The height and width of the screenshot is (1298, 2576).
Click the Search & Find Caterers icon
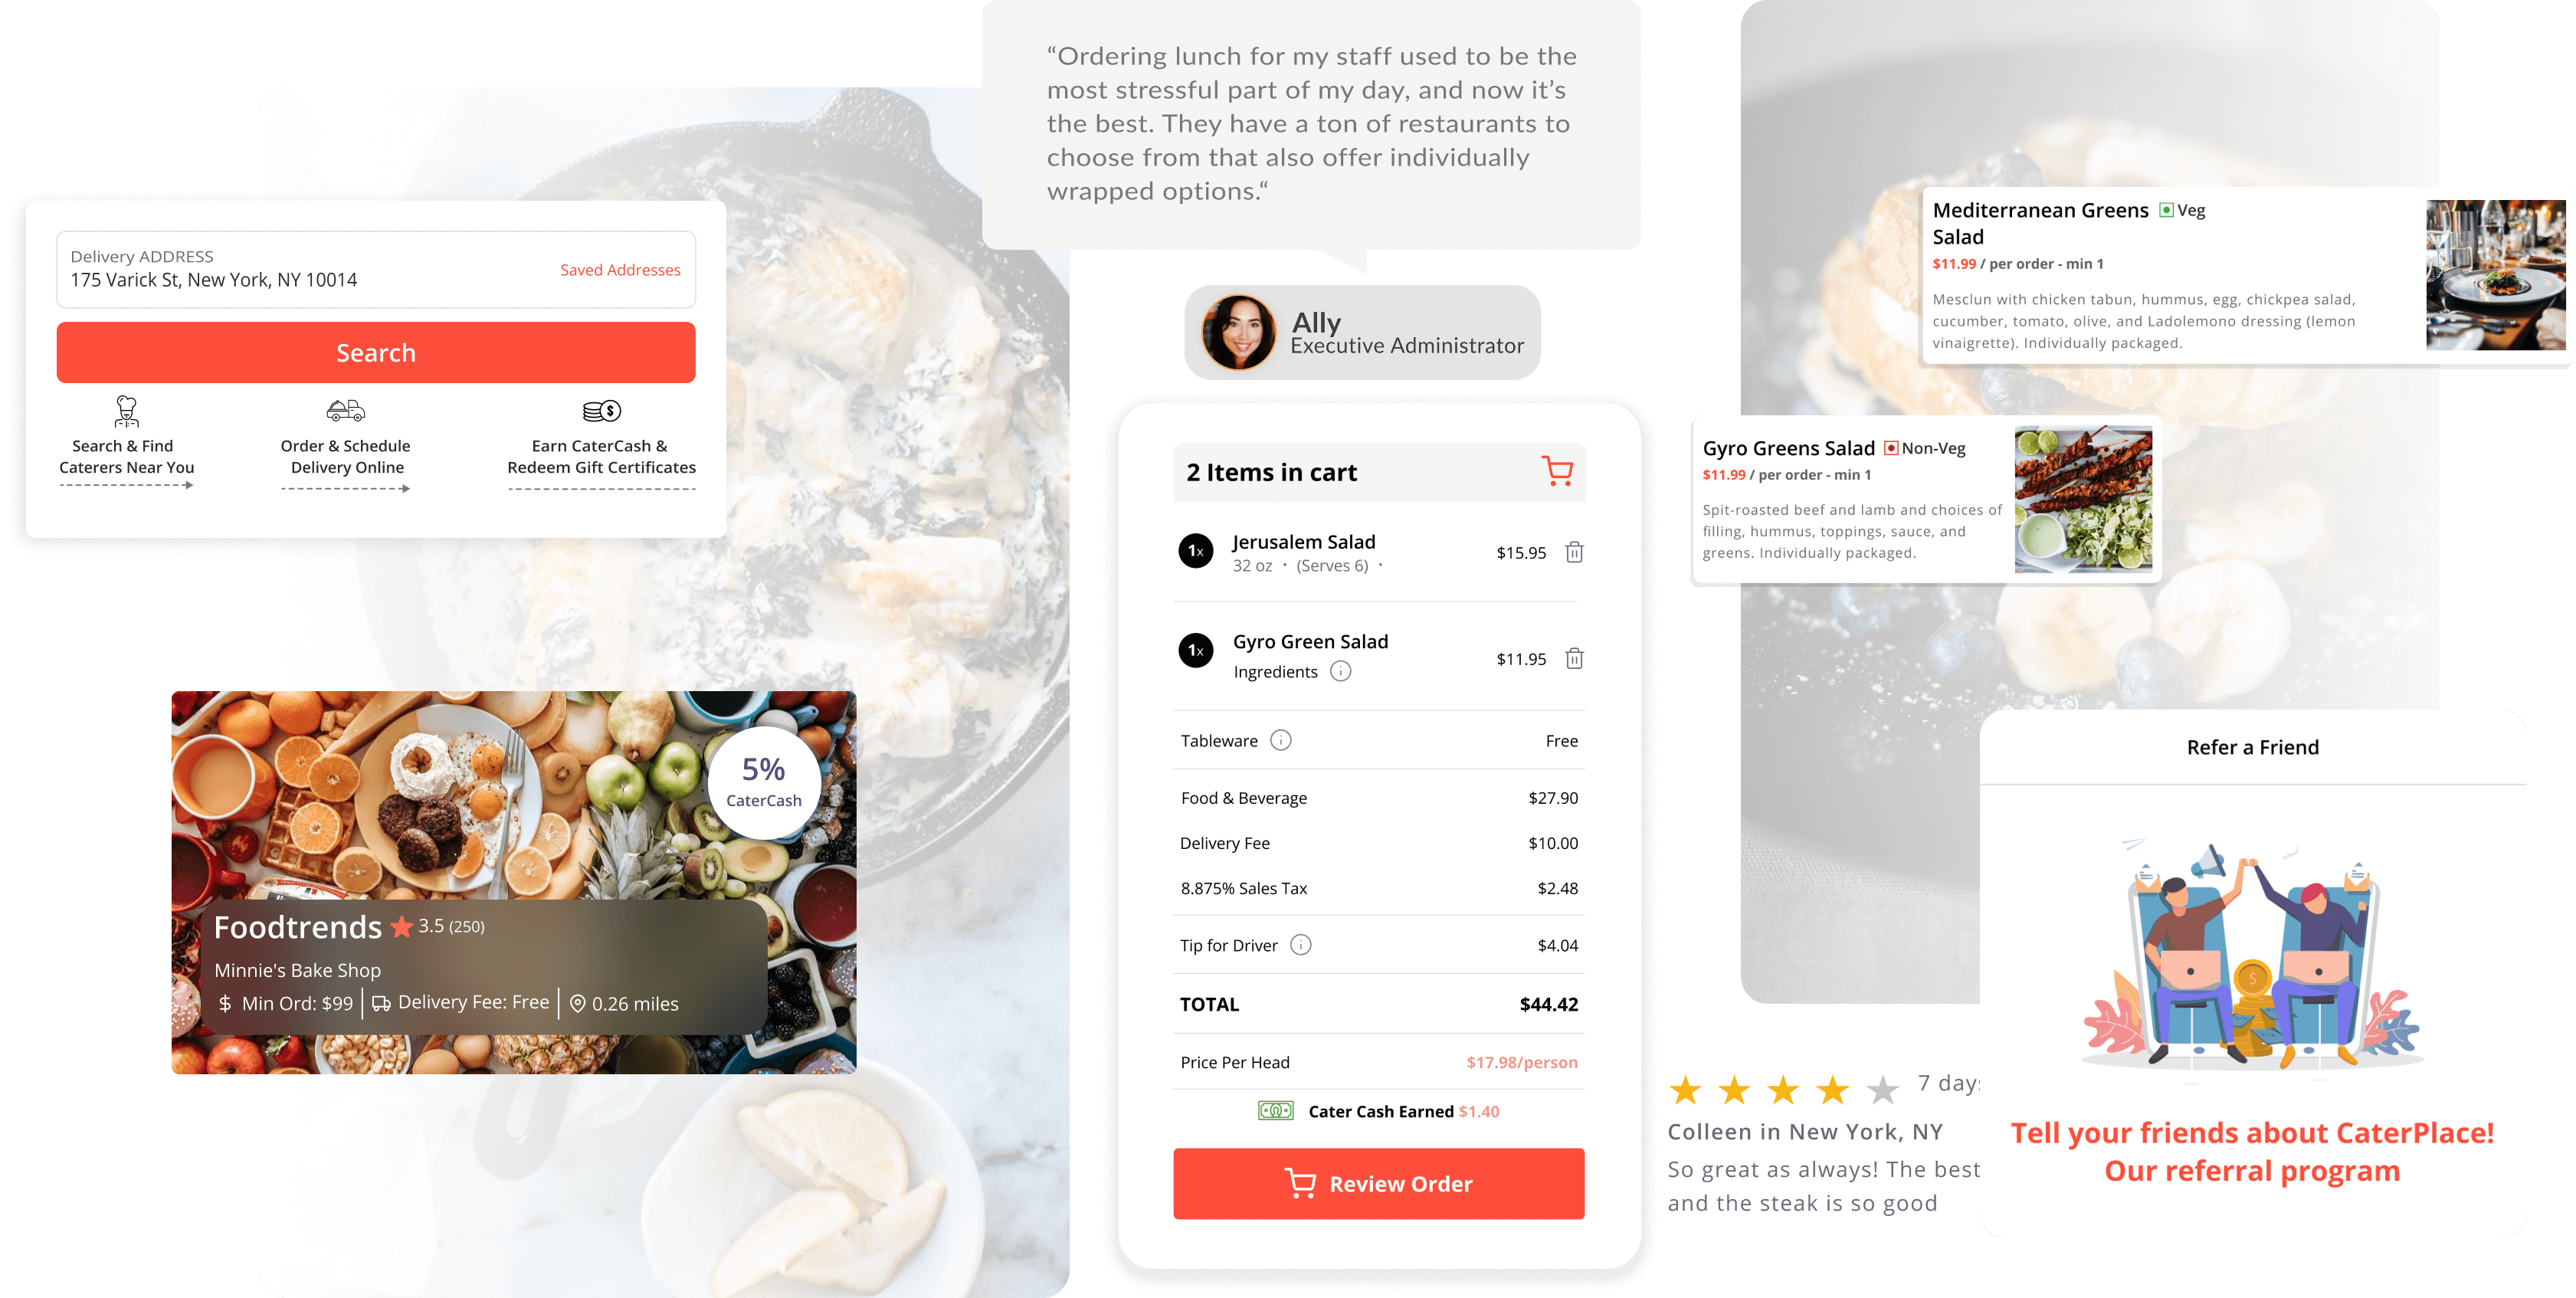click(x=124, y=411)
